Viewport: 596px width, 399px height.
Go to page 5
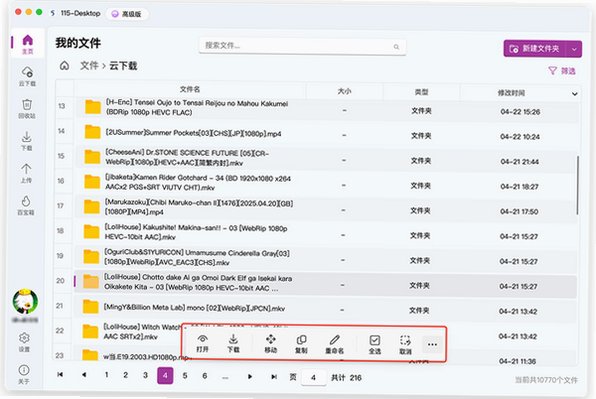click(x=185, y=375)
